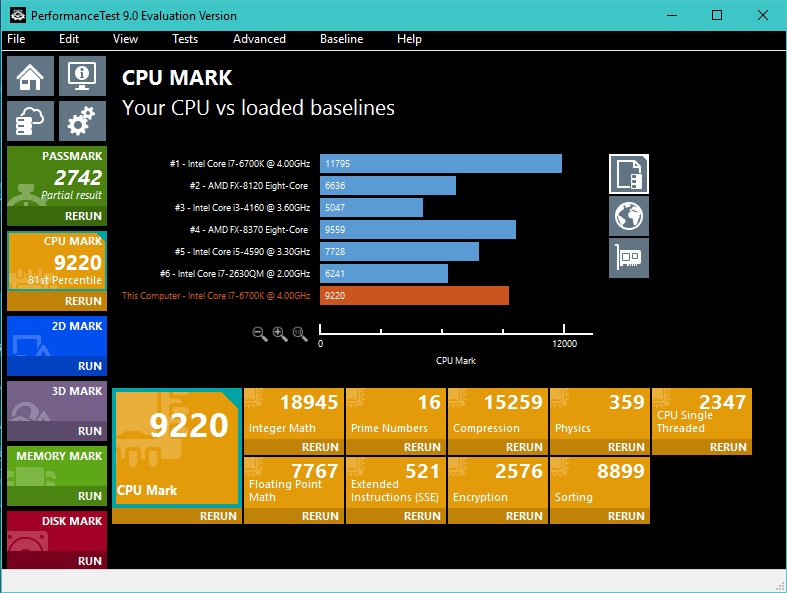The image size is (787, 593).
Task: Select the Prime Numbers 16 tile
Action: (396, 414)
